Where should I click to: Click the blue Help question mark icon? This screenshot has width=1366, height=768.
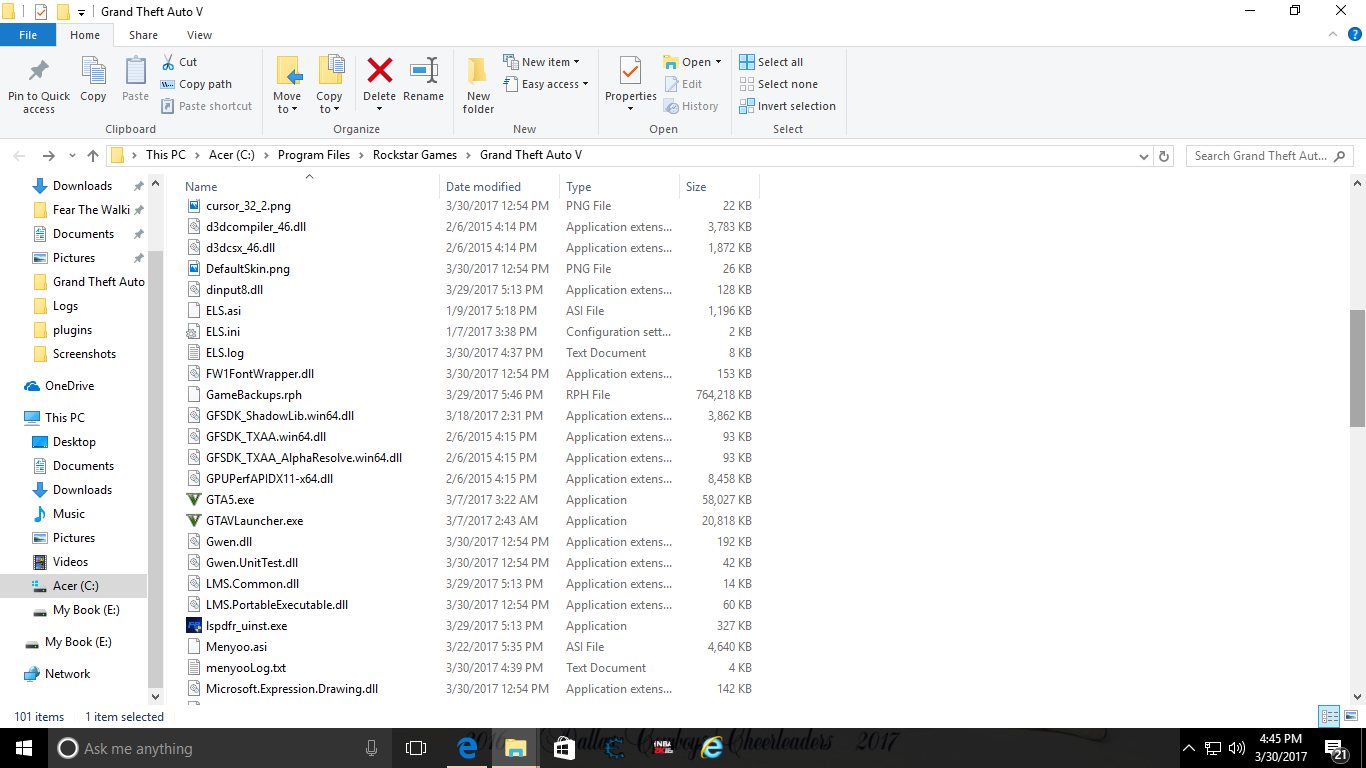tap(1355, 34)
